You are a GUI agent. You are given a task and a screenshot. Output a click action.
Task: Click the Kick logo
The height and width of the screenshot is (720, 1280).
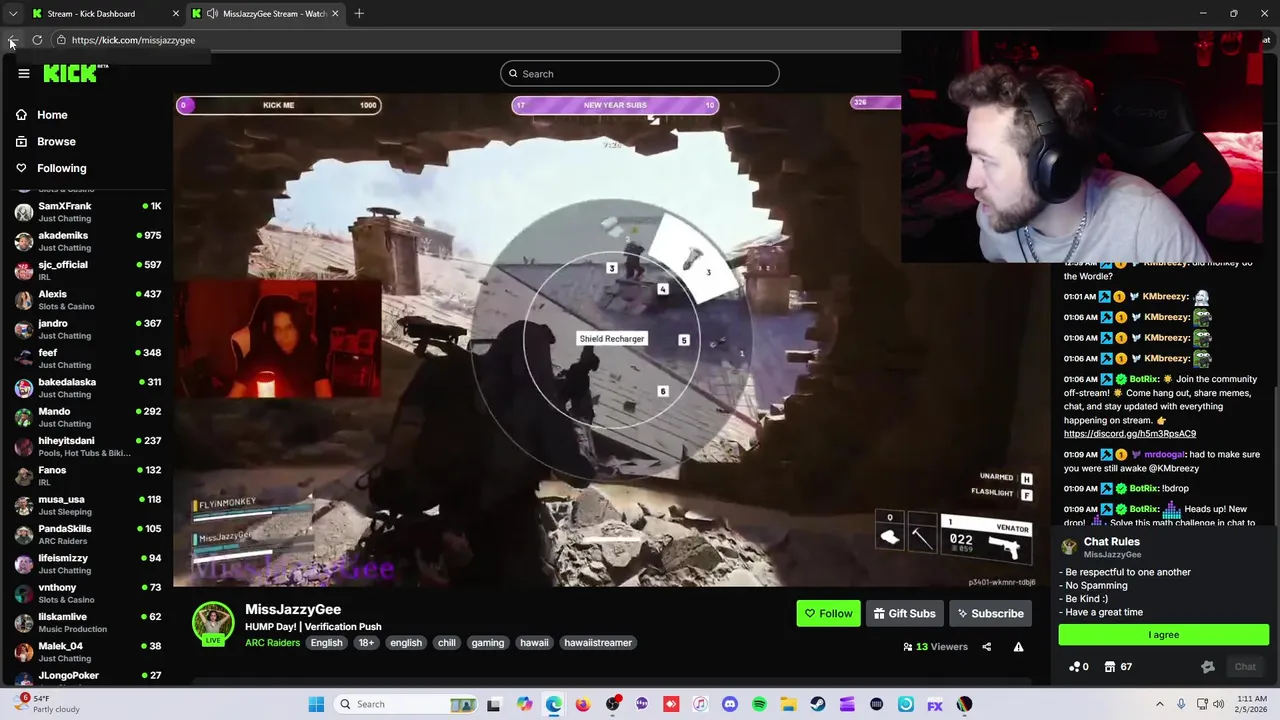click(72, 73)
